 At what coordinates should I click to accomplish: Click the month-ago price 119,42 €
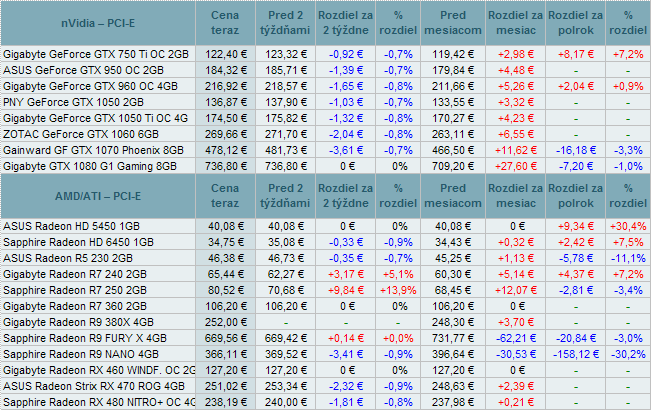click(x=453, y=54)
